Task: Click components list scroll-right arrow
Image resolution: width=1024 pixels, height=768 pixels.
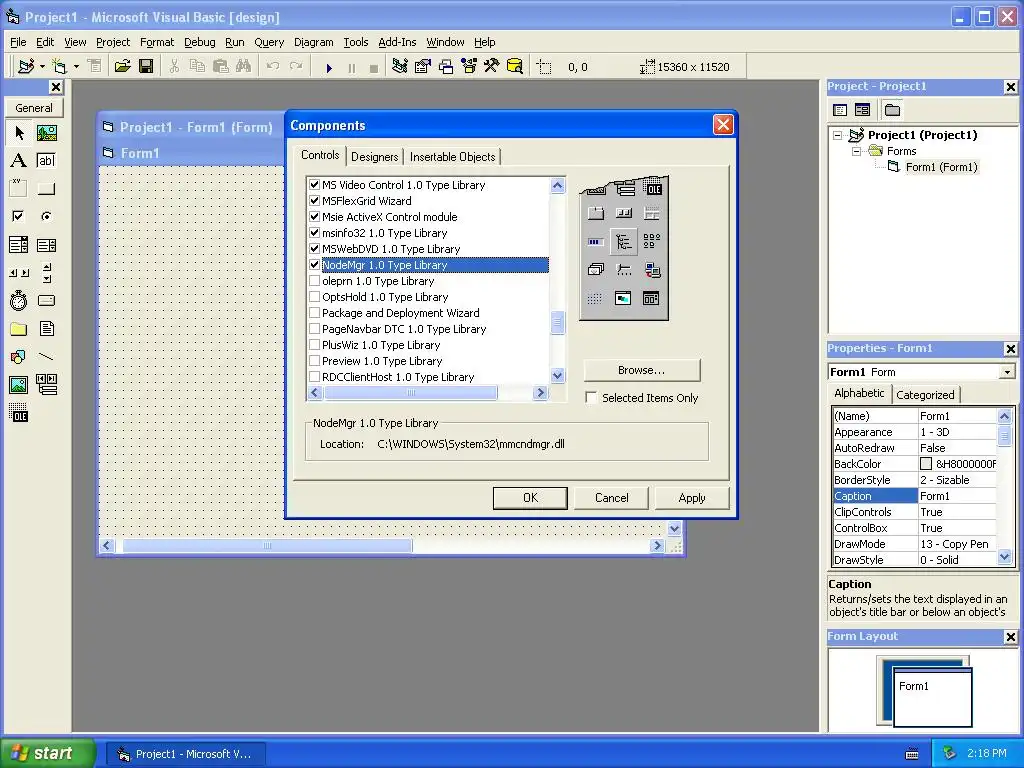Action: point(540,392)
